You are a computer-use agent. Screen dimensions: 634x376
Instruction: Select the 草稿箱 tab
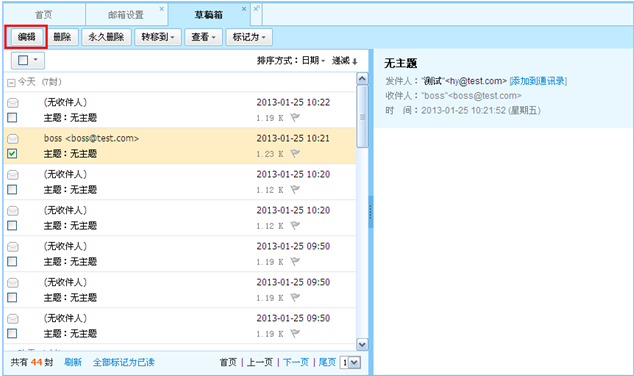click(209, 15)
